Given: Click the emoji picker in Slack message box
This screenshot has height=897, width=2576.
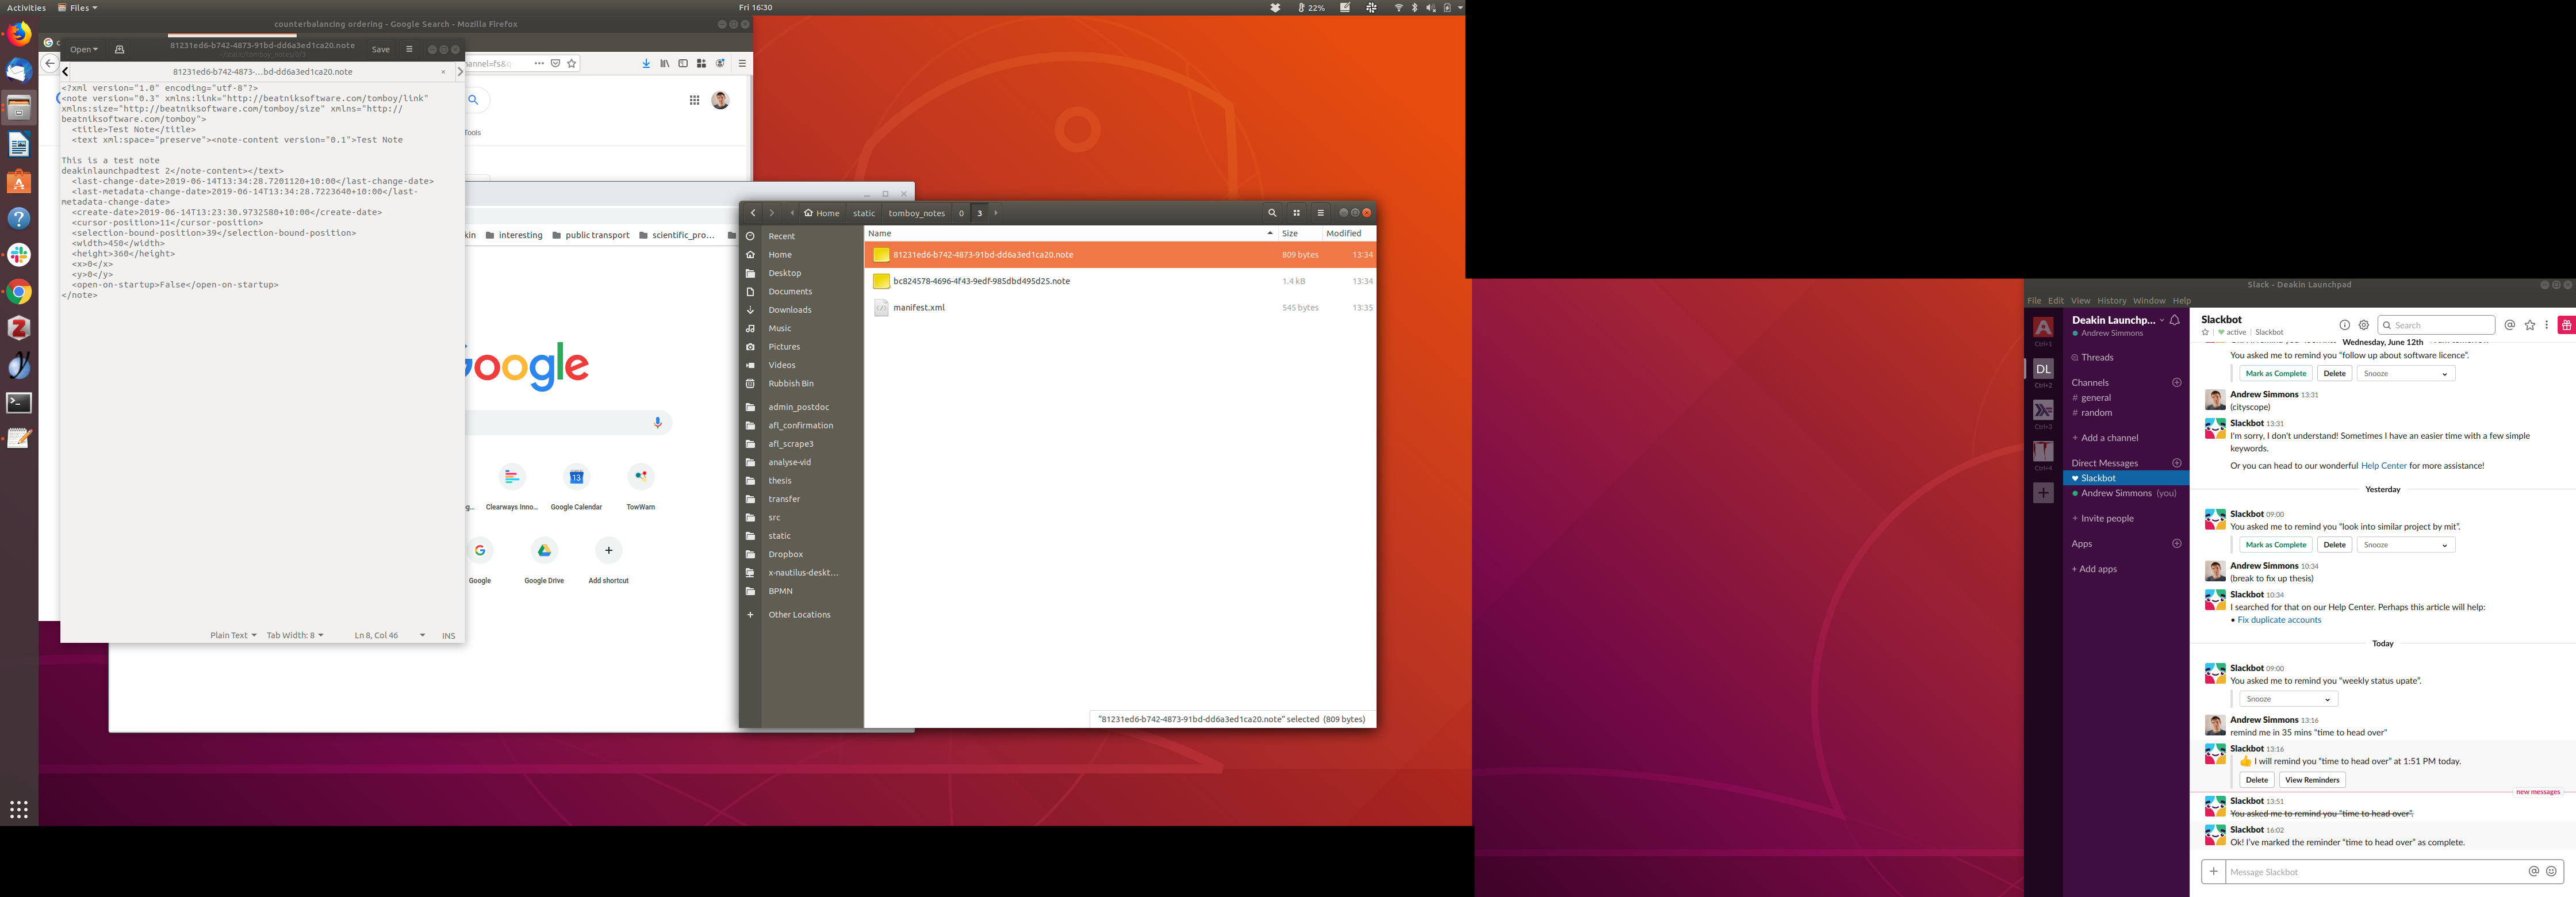Looking at the screenshot, I should click(x=2551, y=872).
